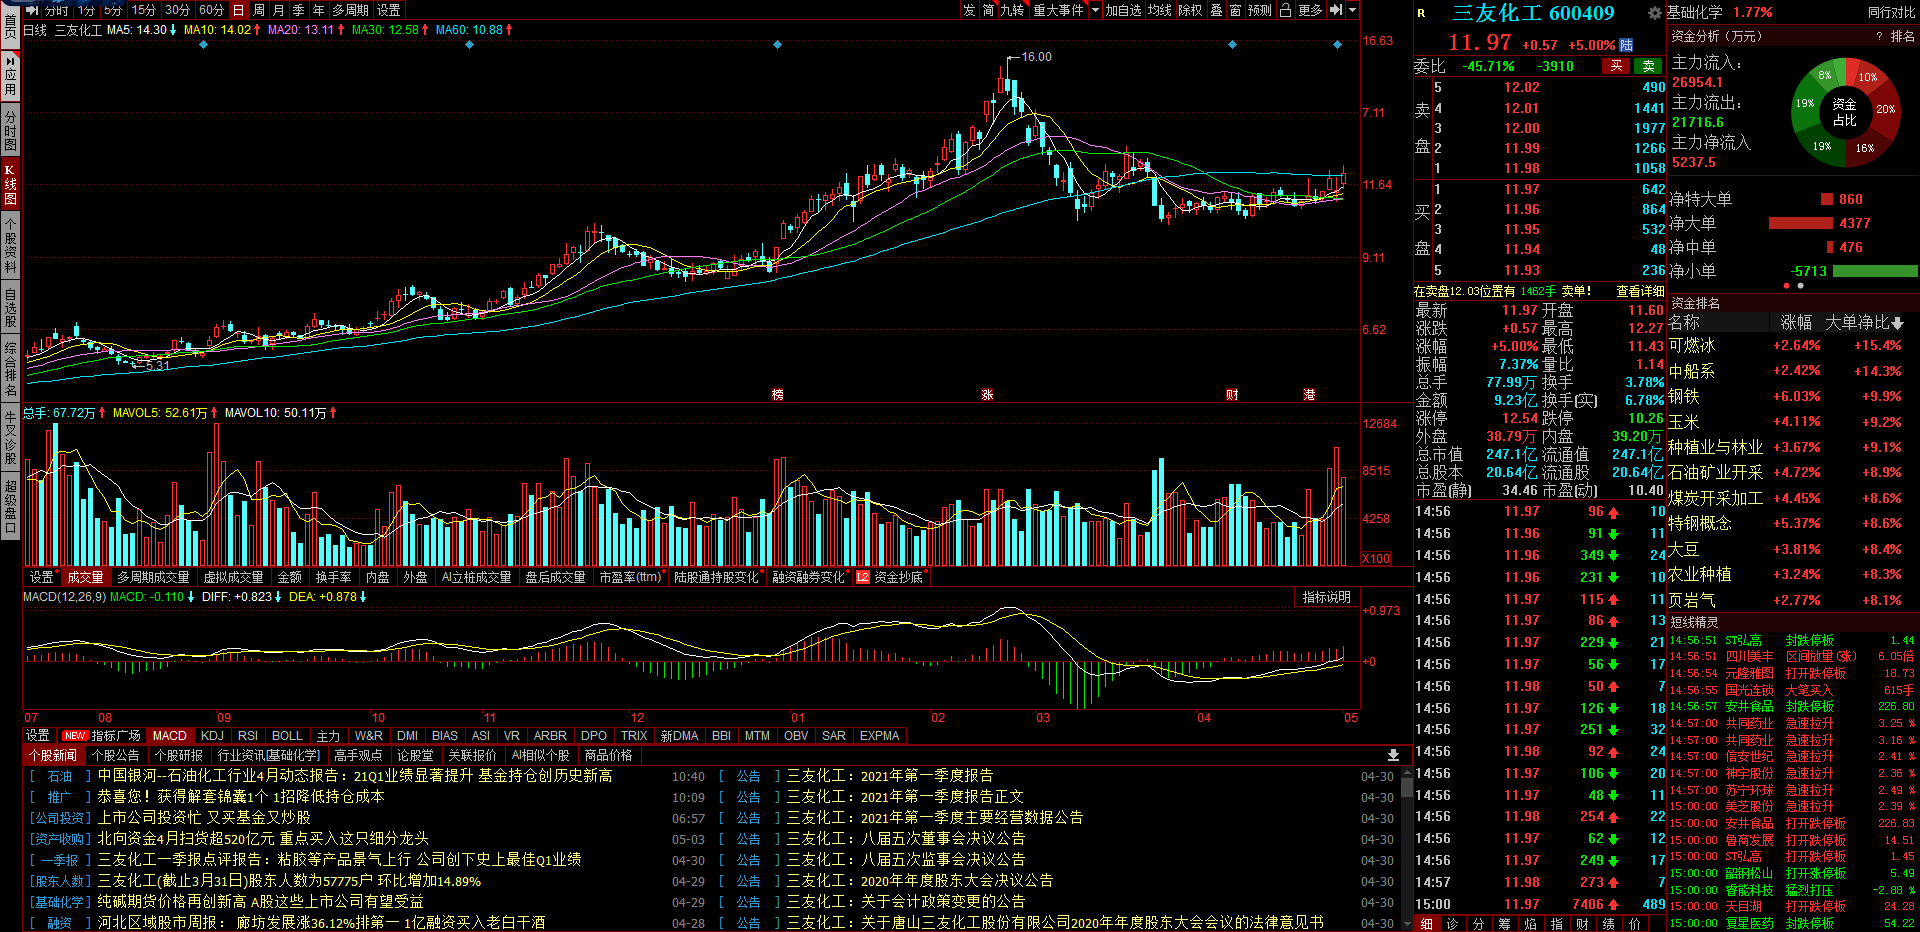Click the 查看详细 details link

1640,291
